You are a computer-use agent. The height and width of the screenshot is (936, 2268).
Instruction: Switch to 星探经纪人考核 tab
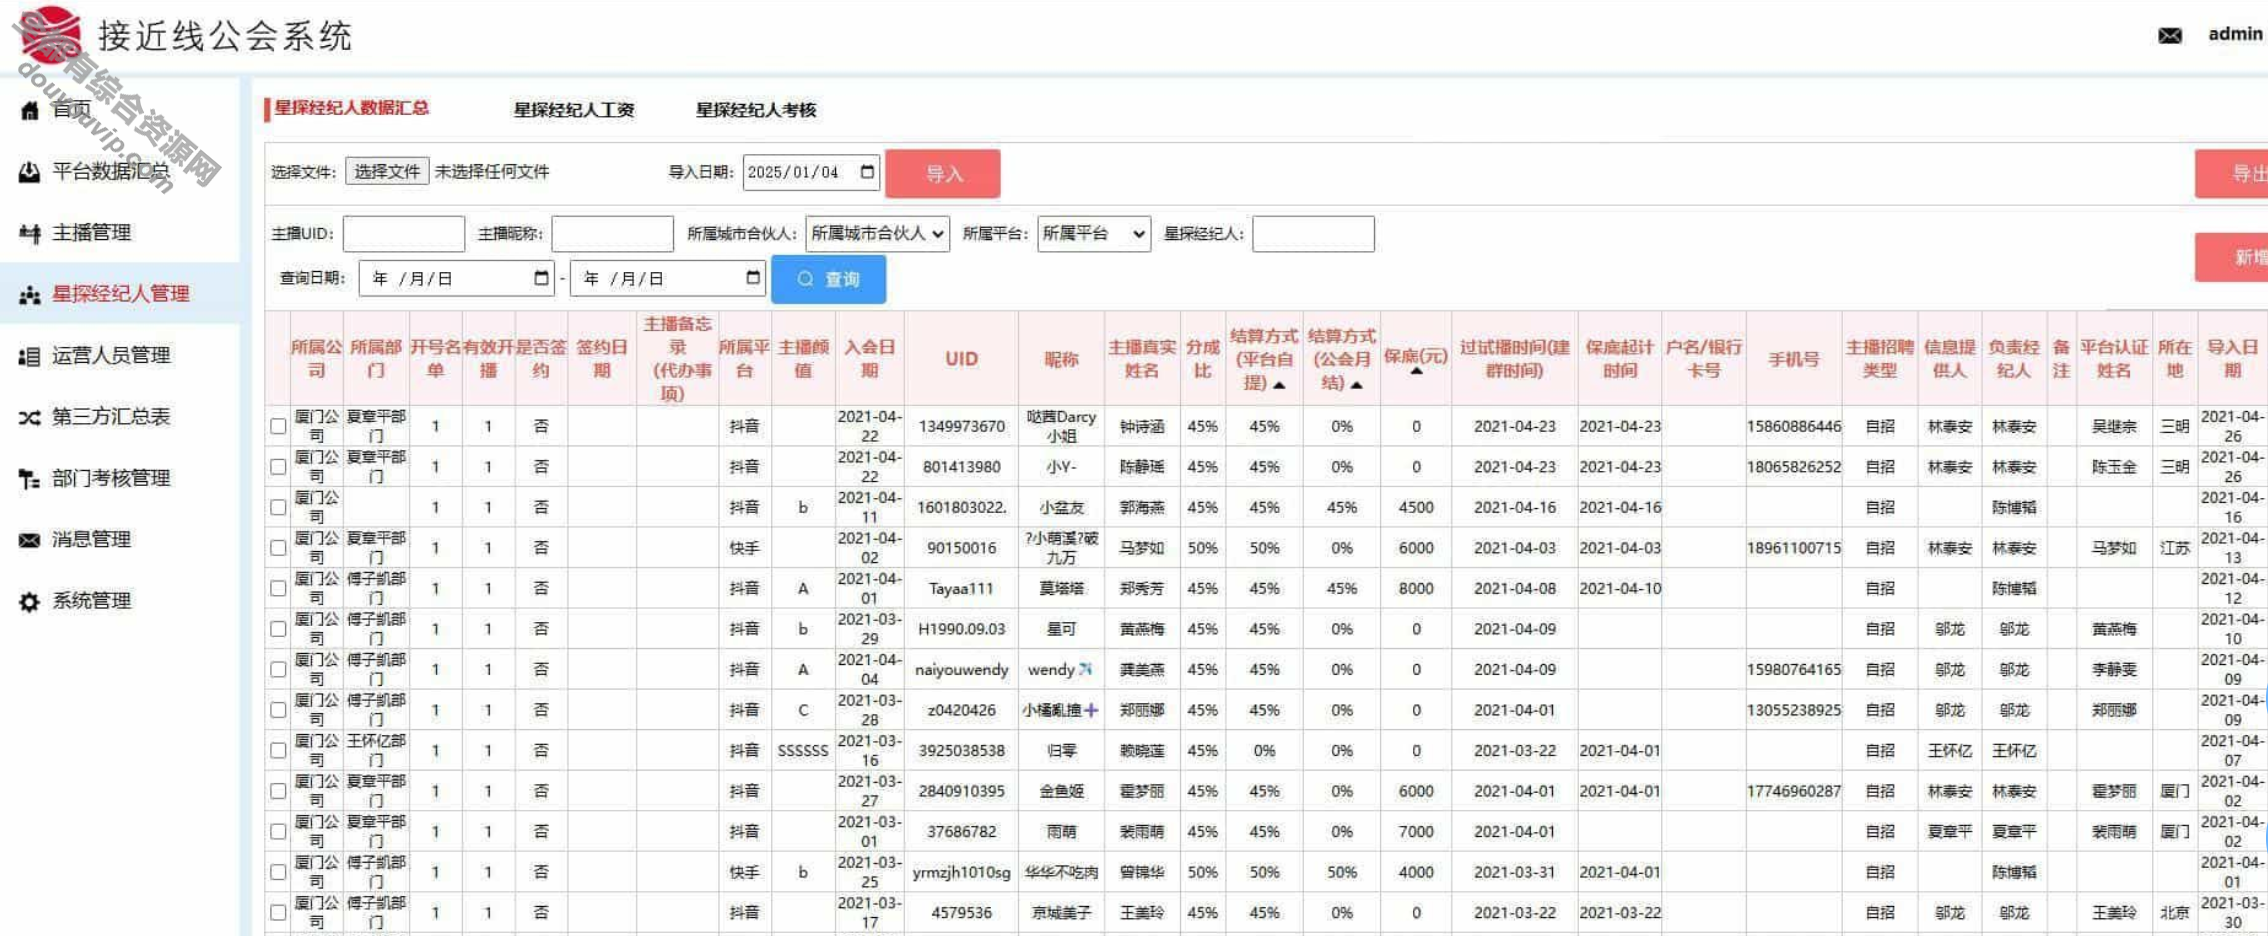click(756, 110)
